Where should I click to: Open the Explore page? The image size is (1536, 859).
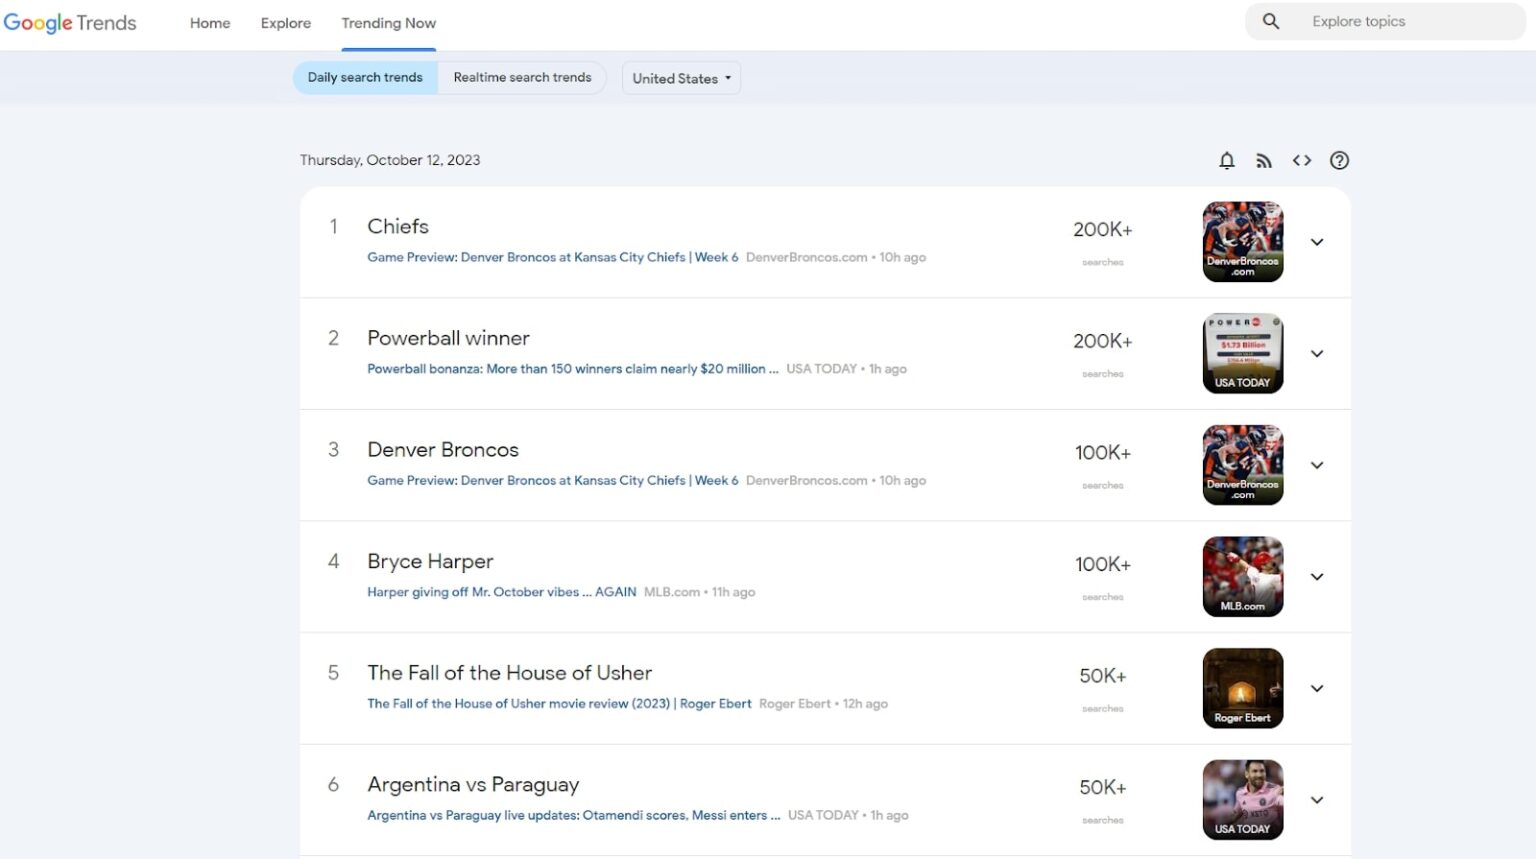tap(285, 23)
